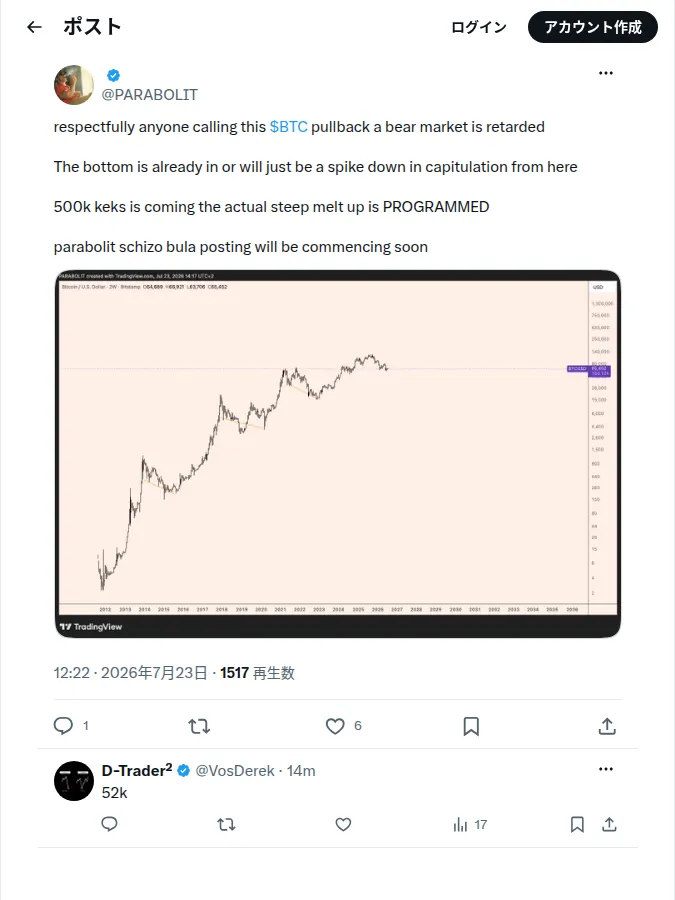Like the main post with 6 likes
Screen dimensions: 675x900
(x=335, y=726)
